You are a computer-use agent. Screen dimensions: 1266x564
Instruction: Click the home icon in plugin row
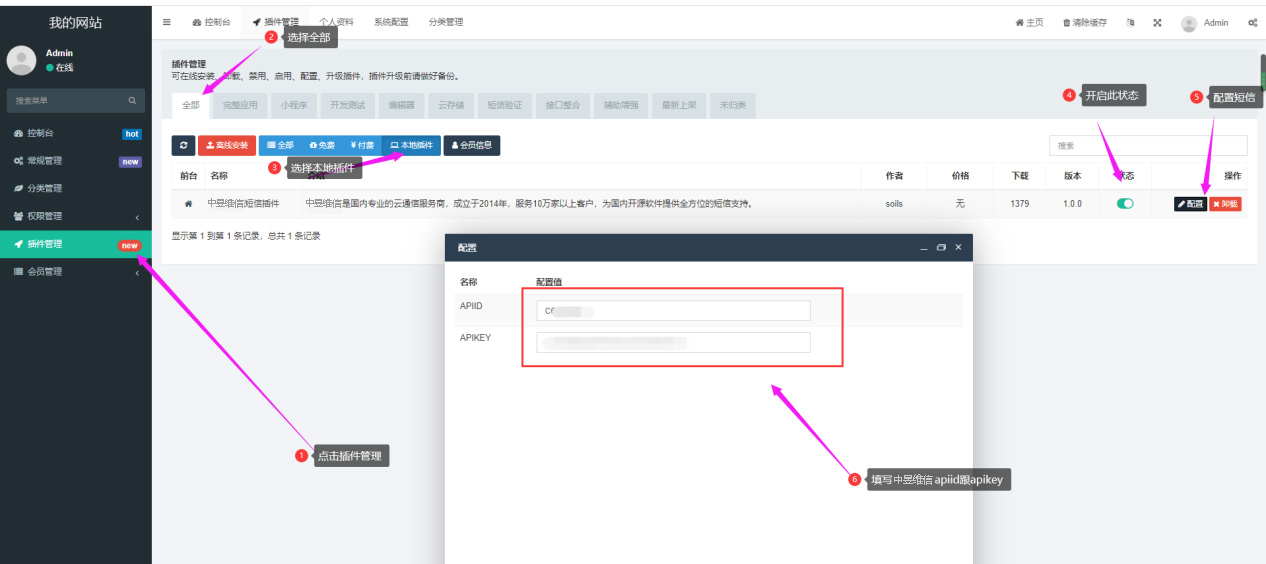[188, 204]
